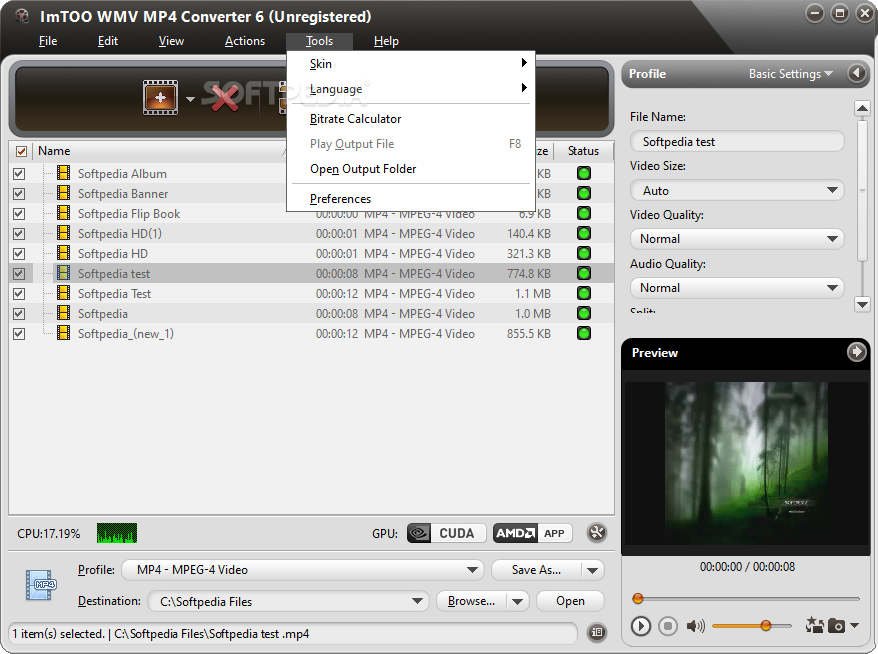Click the app logo in title bar
The image size is (878, 654).
point(22,16)
